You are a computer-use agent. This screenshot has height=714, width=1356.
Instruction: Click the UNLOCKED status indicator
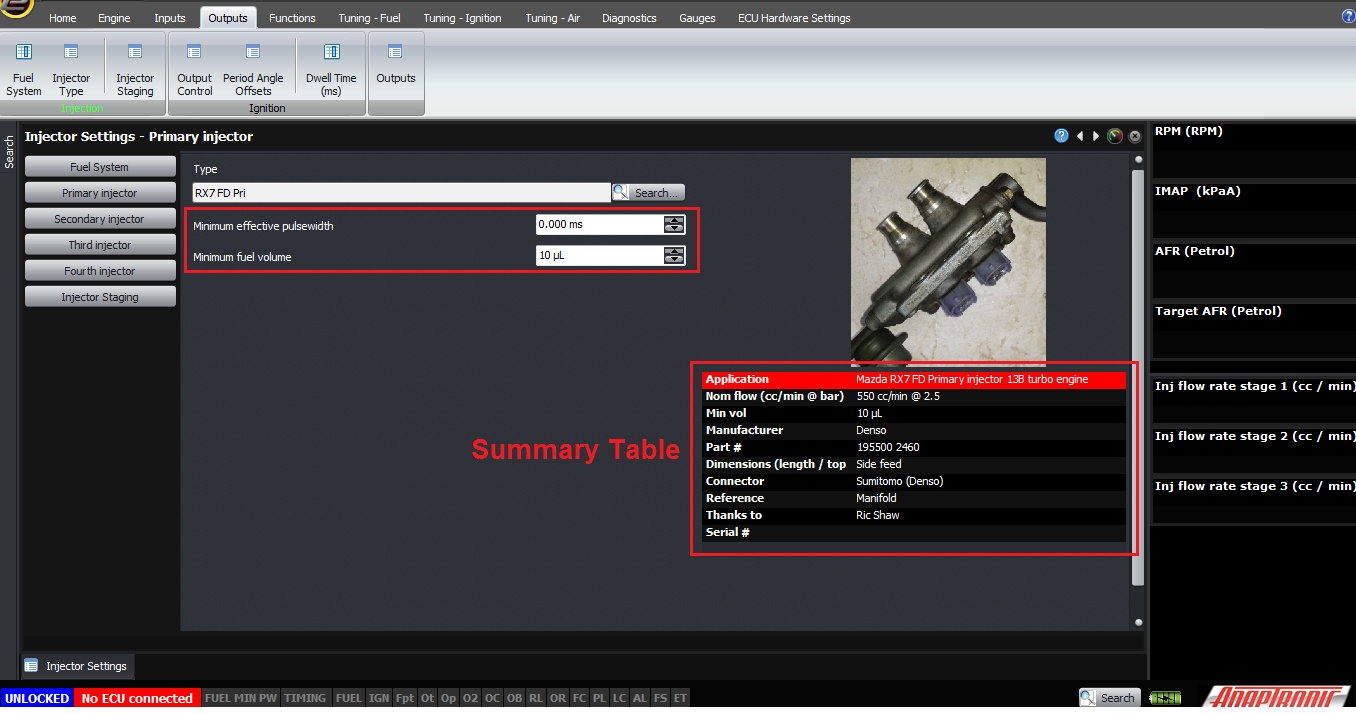(36, 698)
